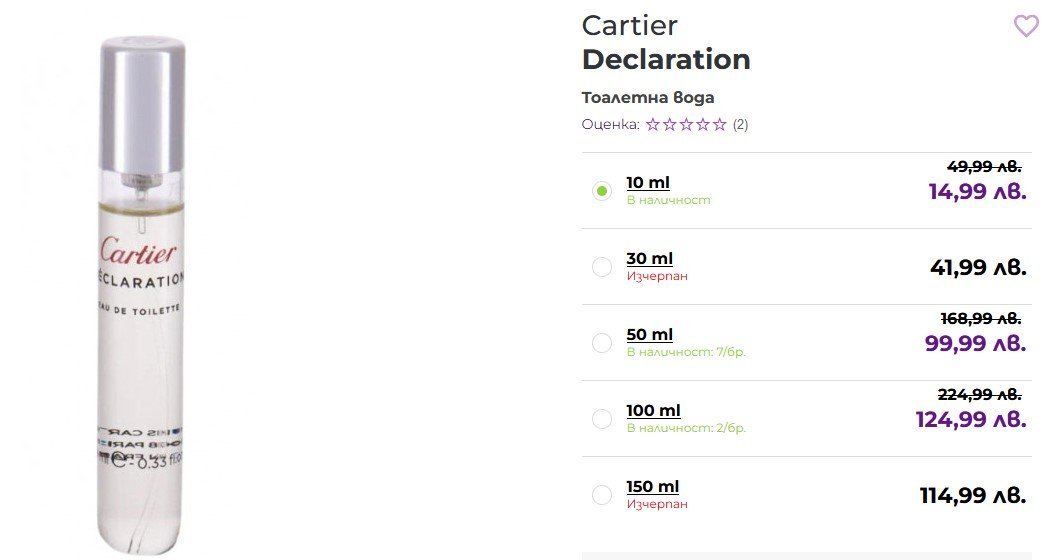Click the first rating star
Screen dimensions: 1057x560
point(653,125)
